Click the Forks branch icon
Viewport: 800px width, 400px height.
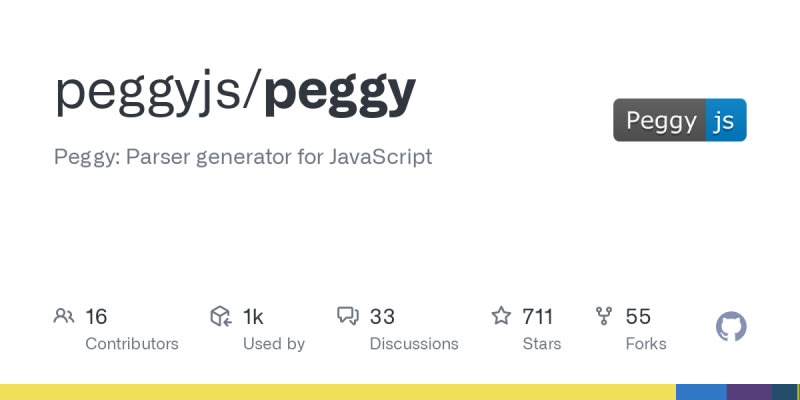coord(604,317)
